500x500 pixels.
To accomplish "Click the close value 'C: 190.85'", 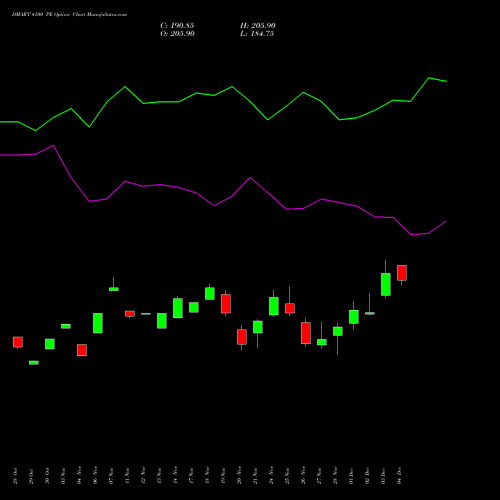I will 177,26.
